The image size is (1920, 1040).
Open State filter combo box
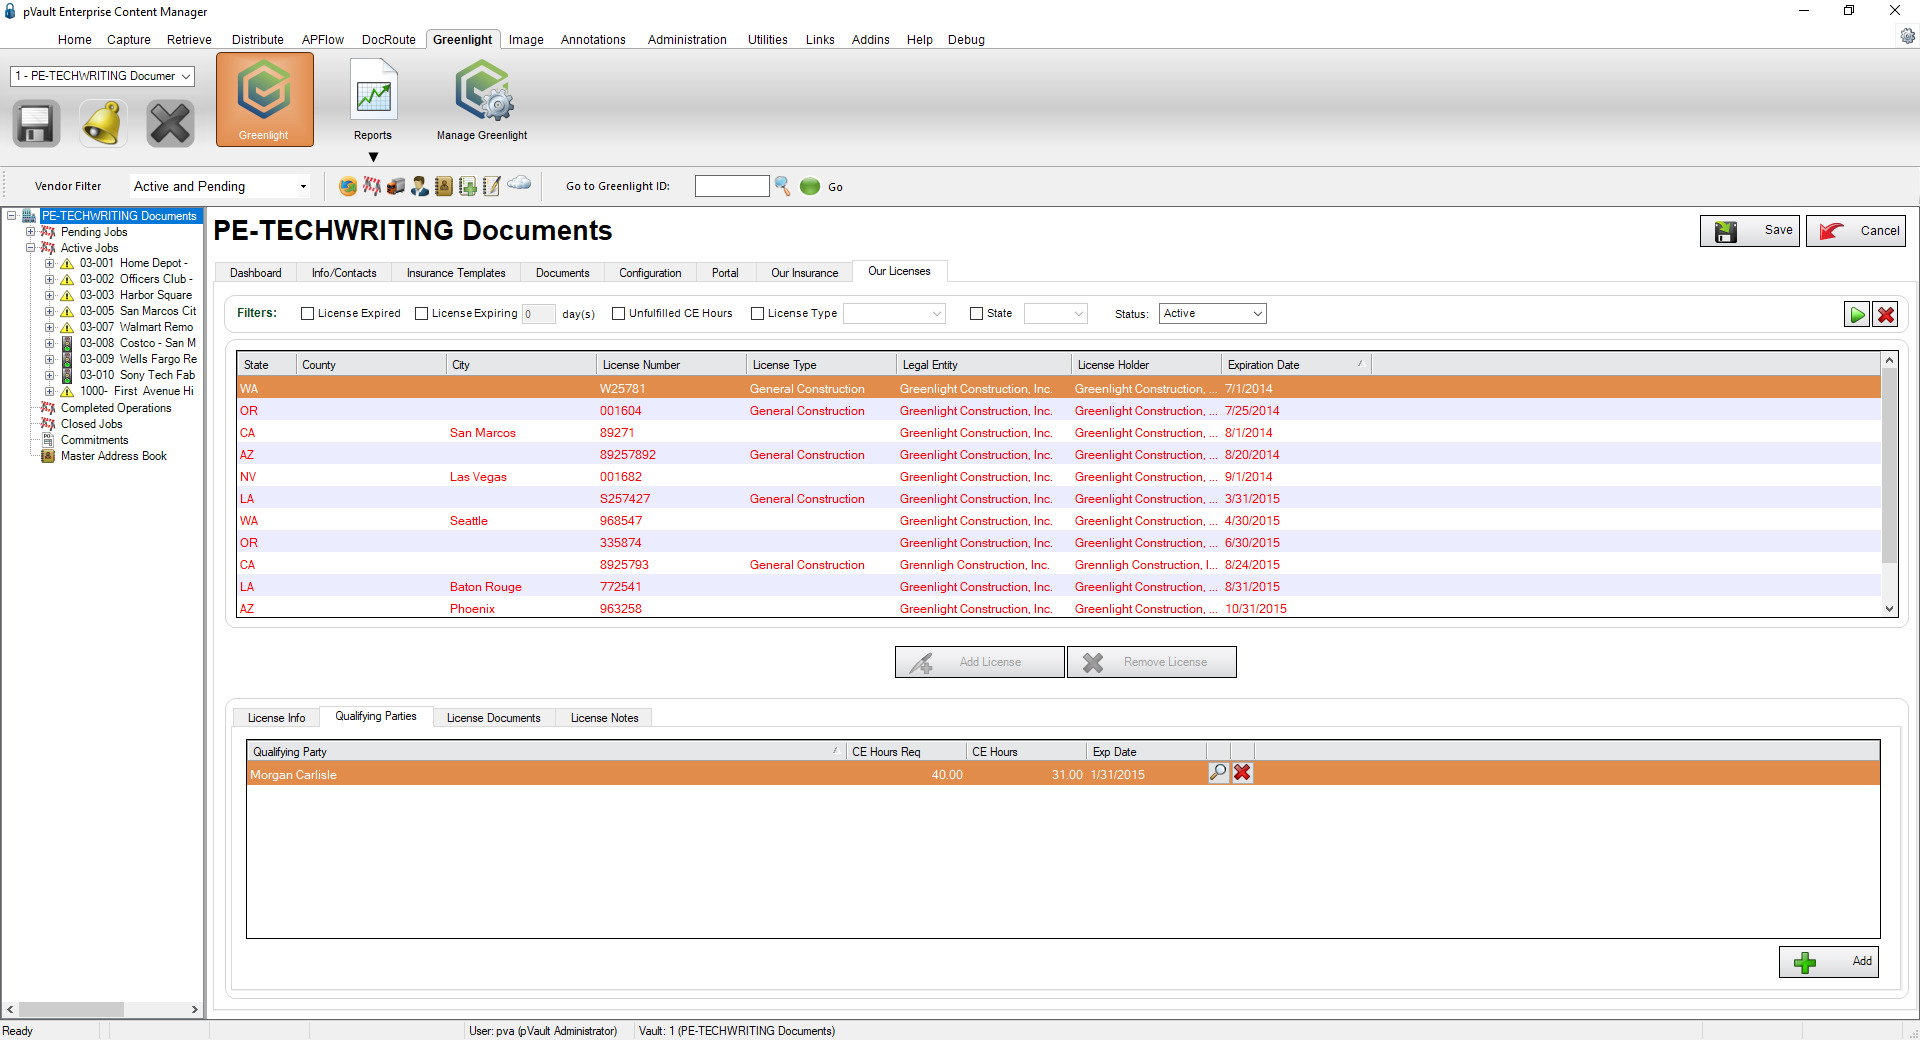pos(1056,314)
